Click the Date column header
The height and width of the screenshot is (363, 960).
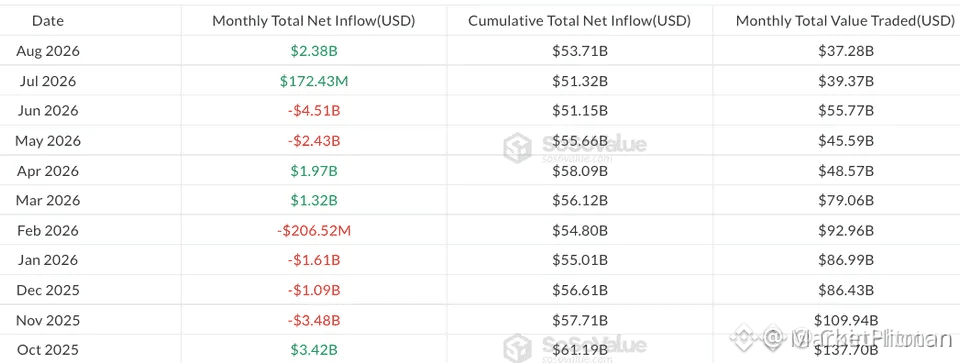(48, 20)
